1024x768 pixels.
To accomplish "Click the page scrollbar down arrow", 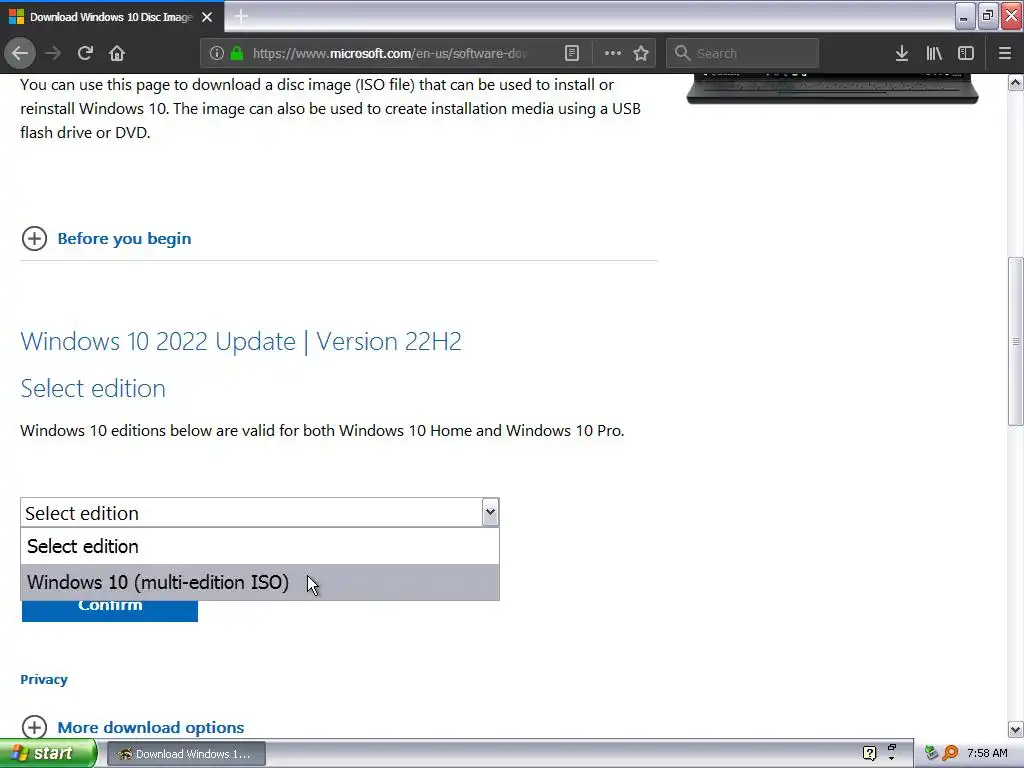I will (1016, 729).
